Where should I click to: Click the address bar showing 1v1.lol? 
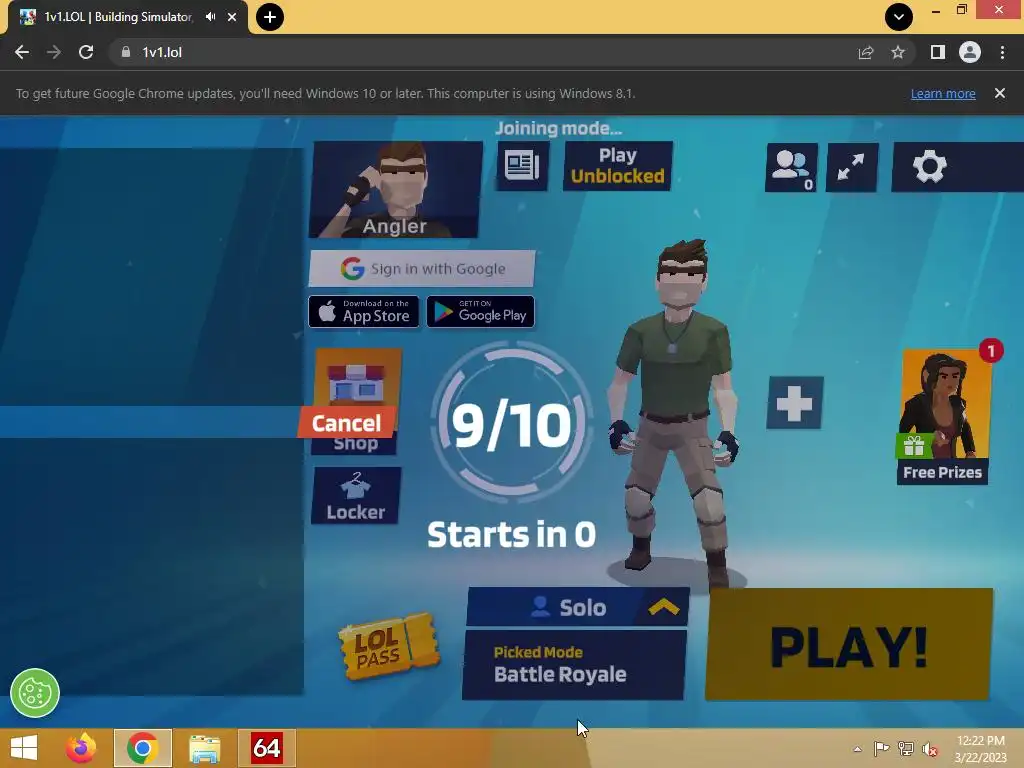point(483,52)
